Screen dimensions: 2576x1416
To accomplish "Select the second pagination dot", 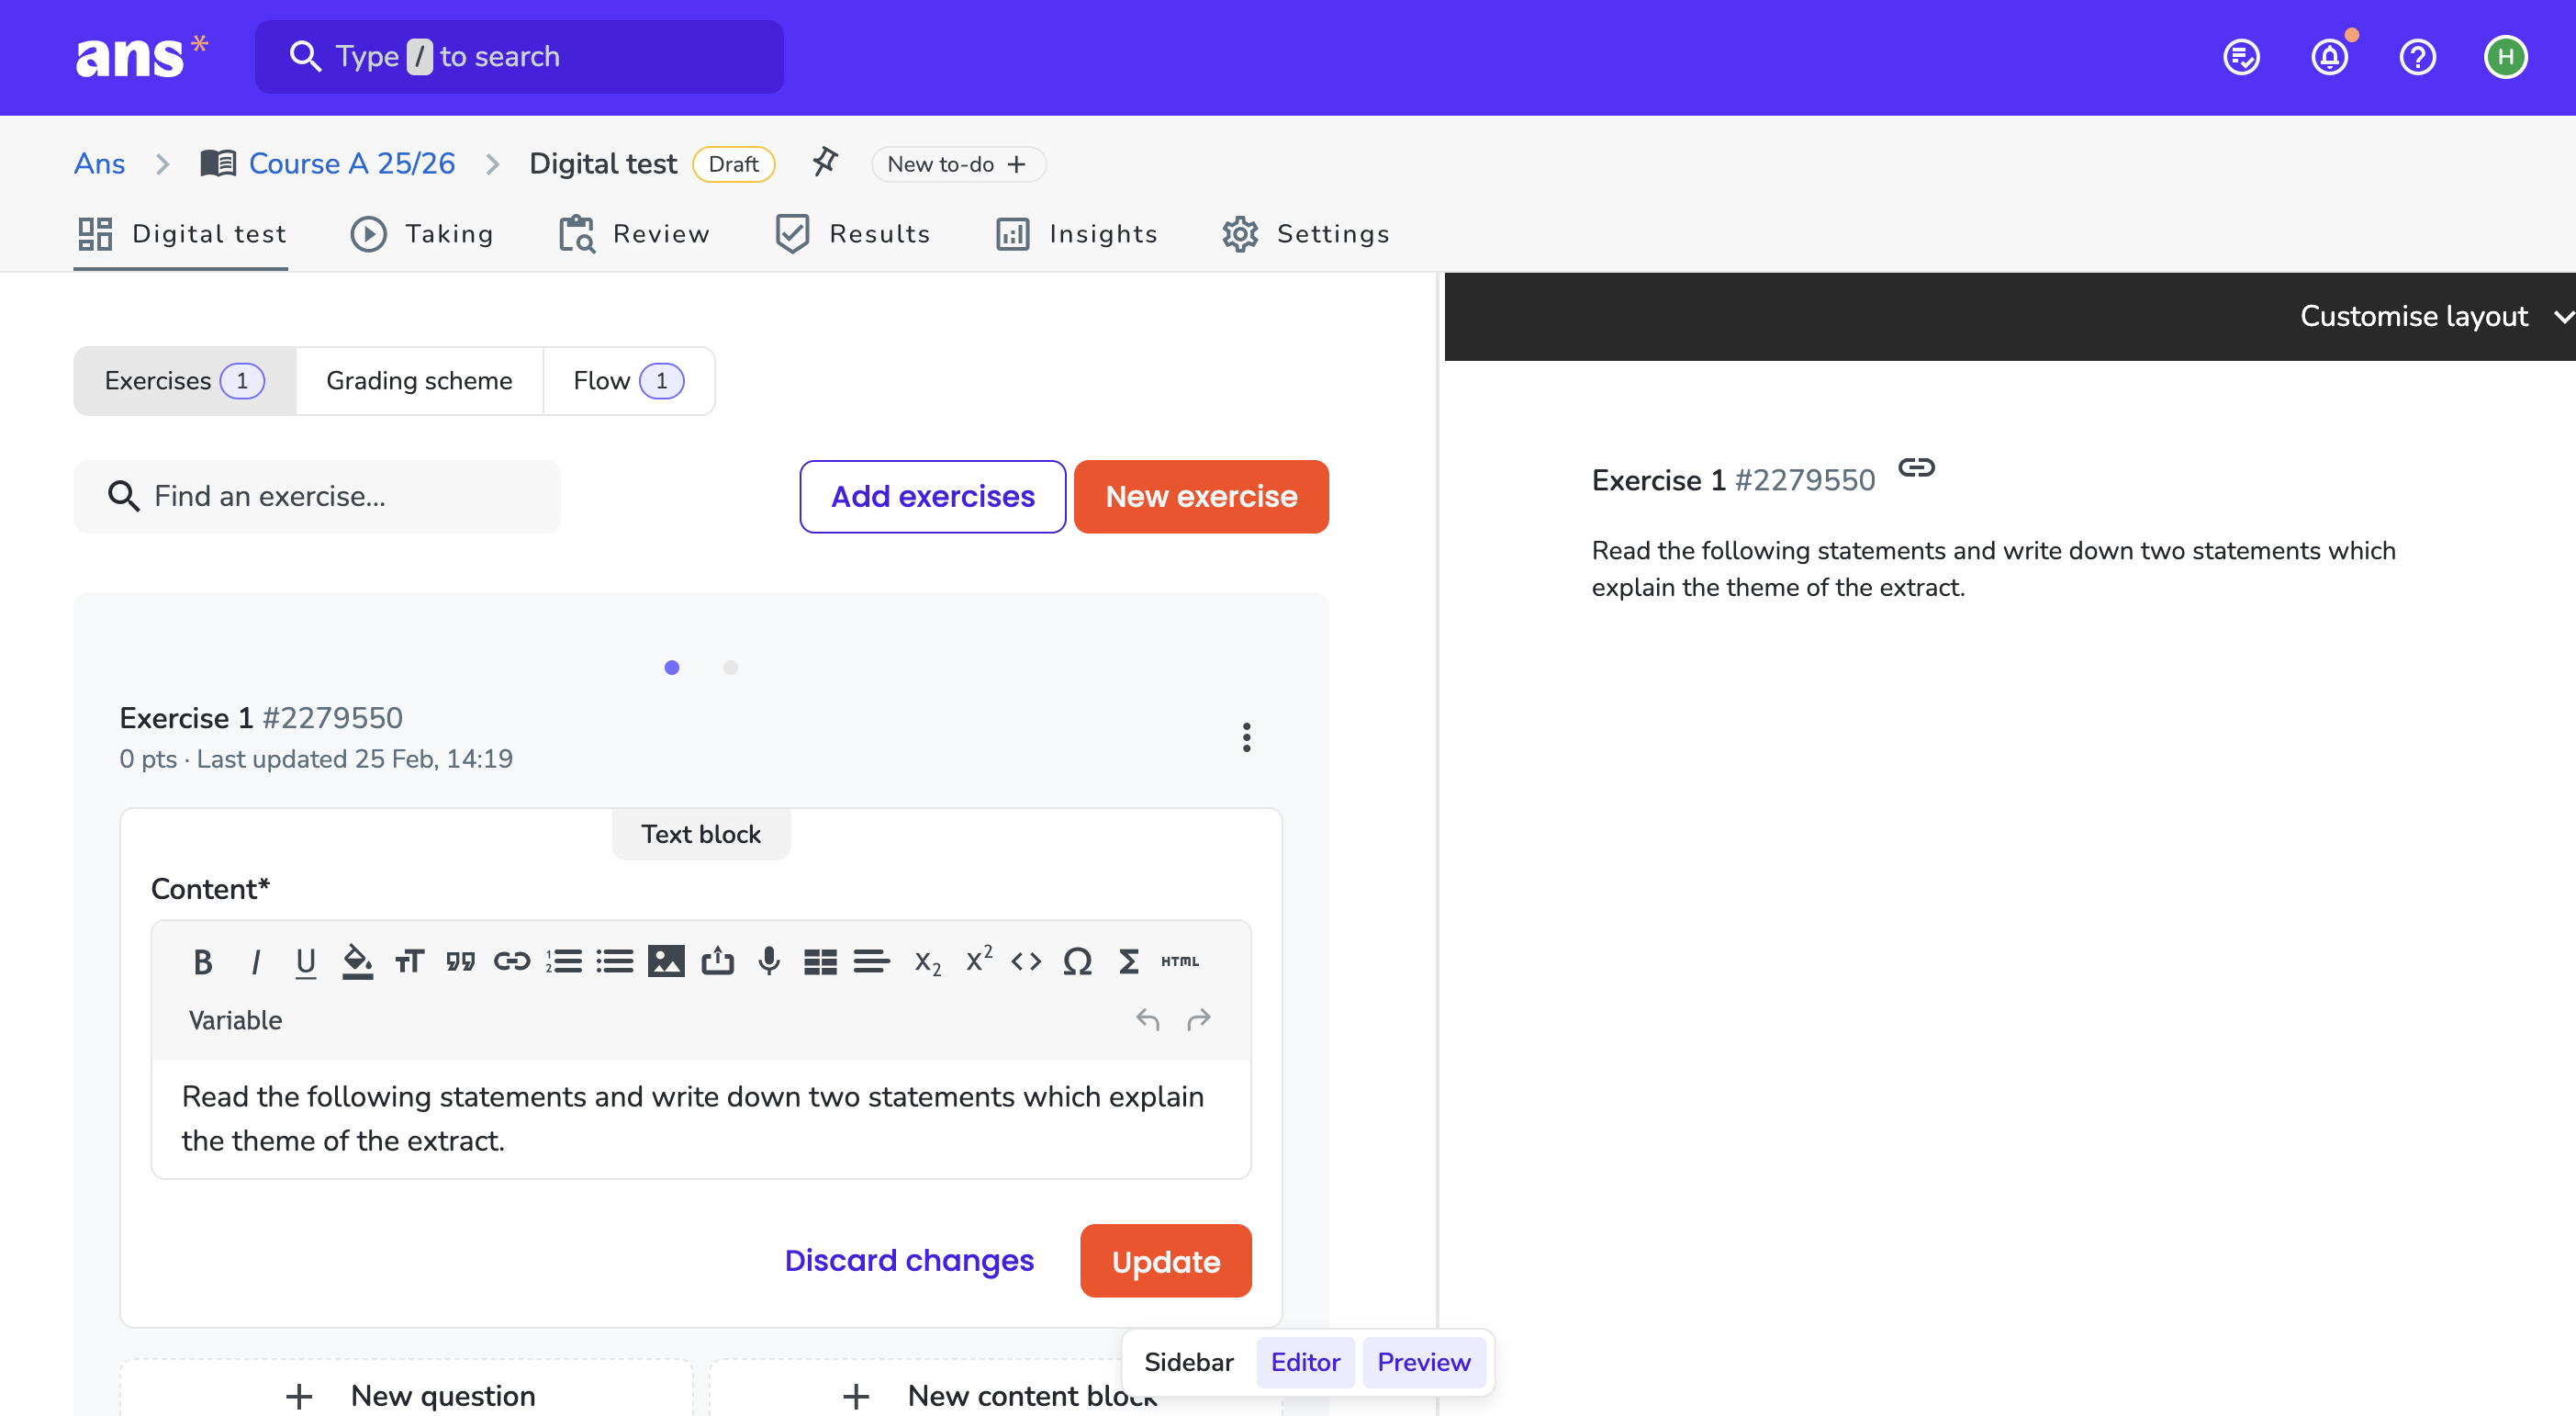I will [x=731, y=667].
